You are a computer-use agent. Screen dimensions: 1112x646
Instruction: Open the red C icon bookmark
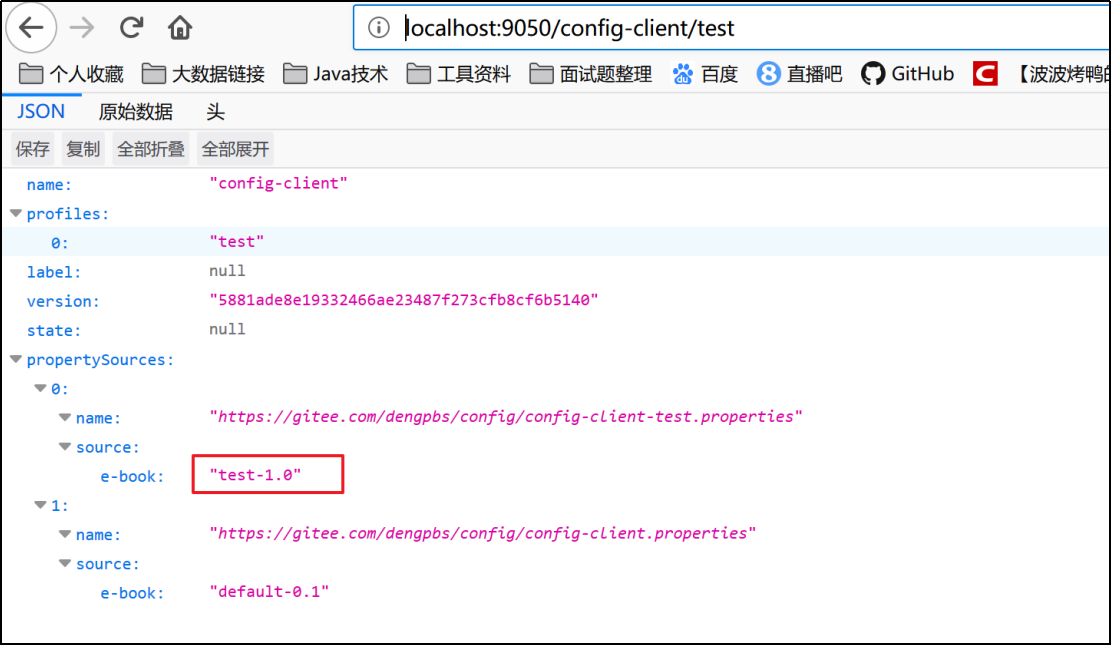[x=985, y=74]
